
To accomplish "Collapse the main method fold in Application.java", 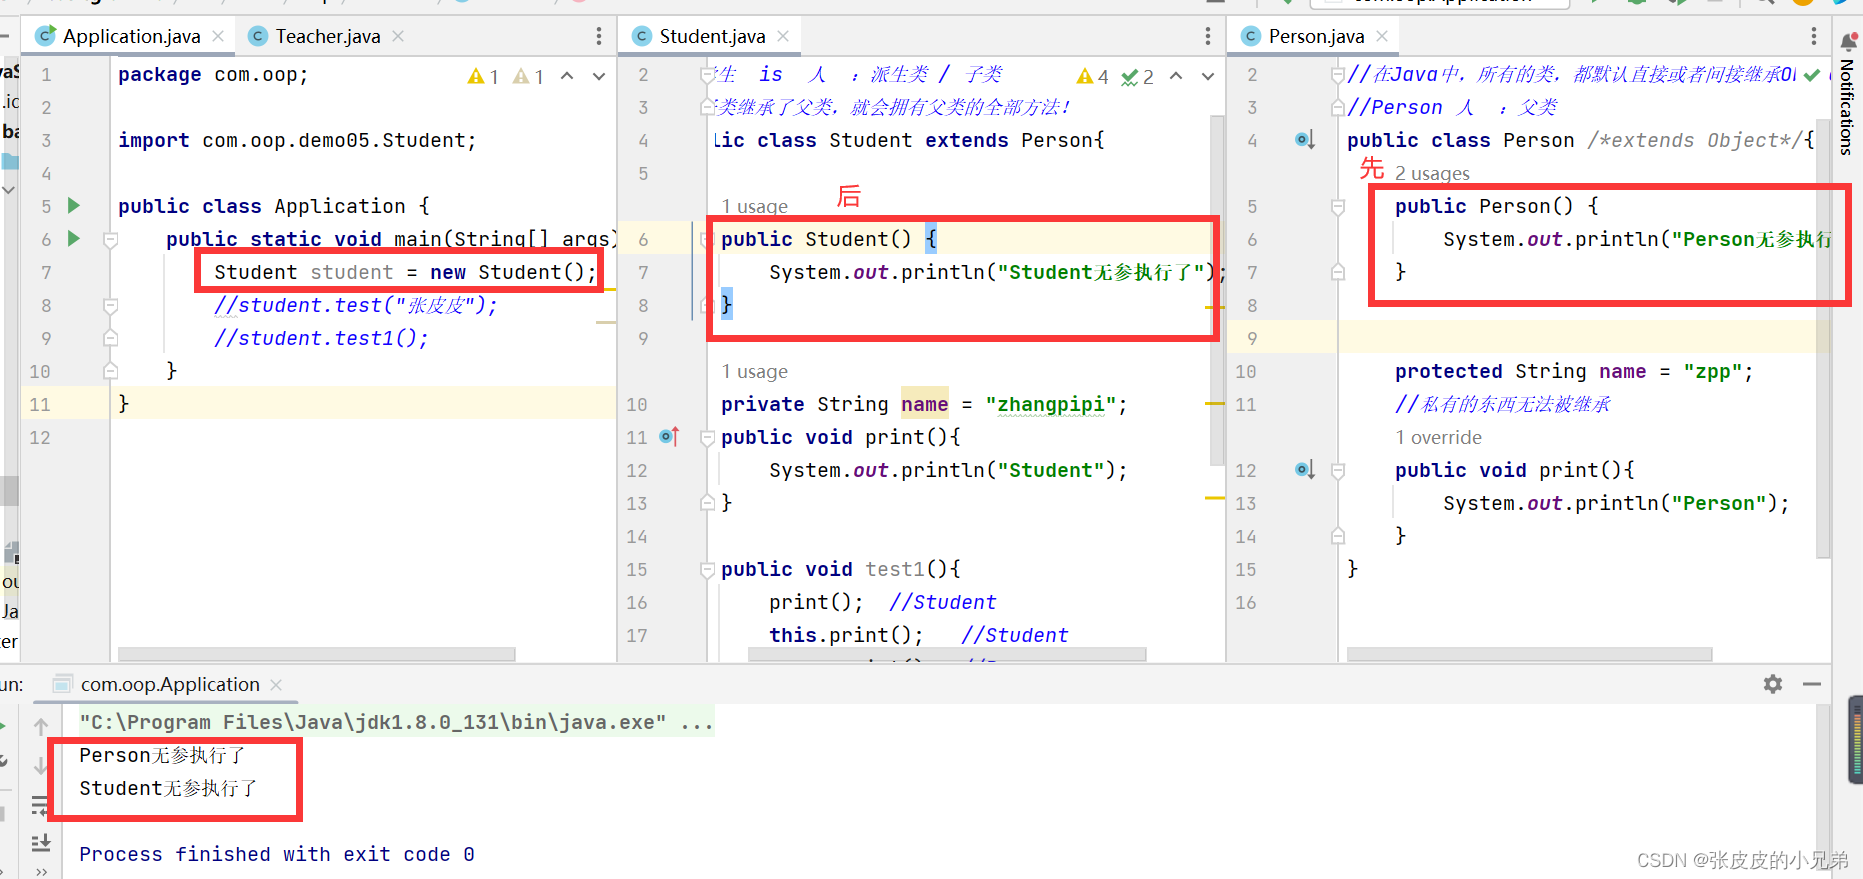I will (x=111, y=240).
